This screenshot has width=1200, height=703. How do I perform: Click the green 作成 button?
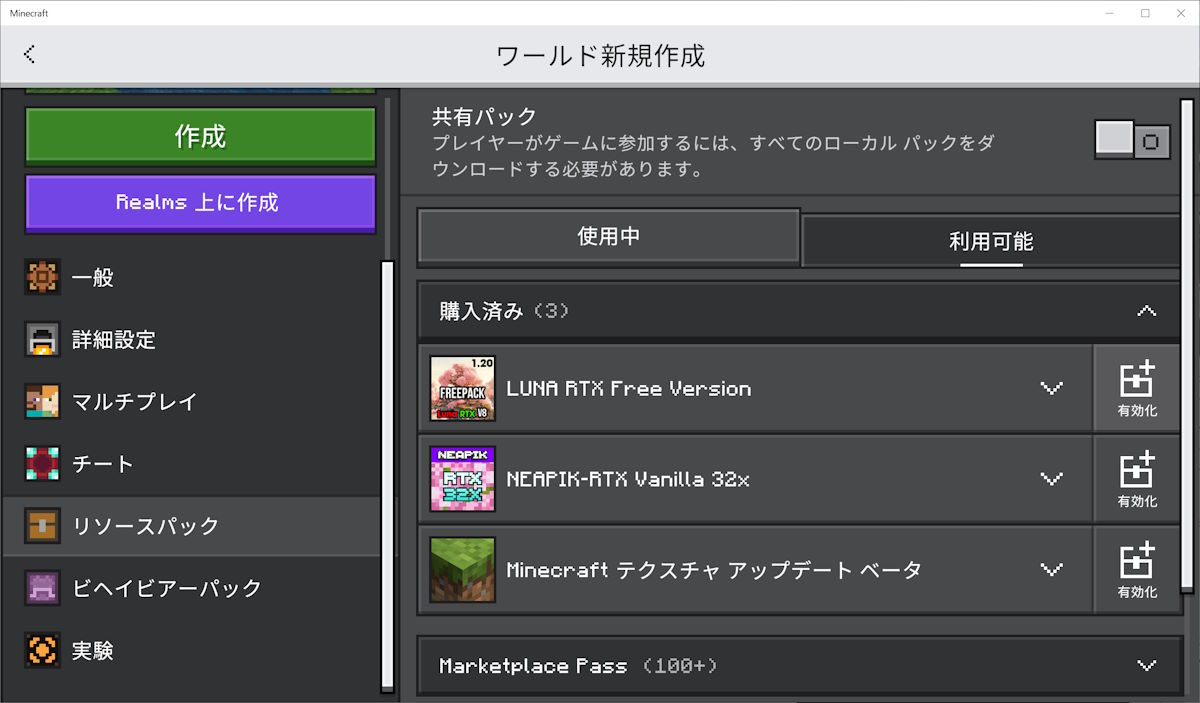[x=200, y=136]
